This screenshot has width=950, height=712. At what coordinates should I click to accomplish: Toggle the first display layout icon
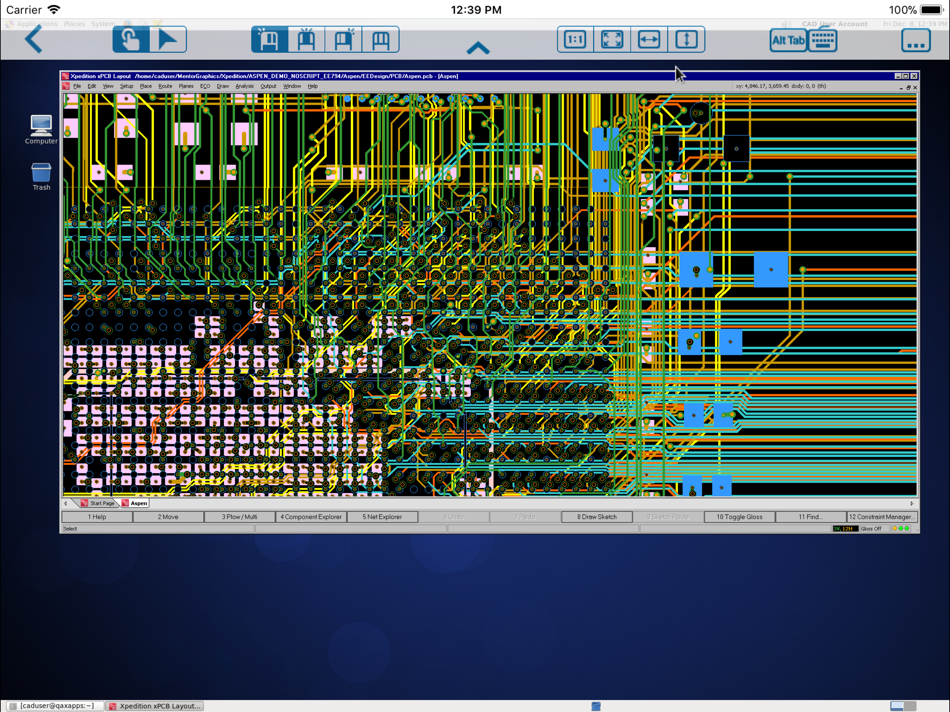(270, 40)
